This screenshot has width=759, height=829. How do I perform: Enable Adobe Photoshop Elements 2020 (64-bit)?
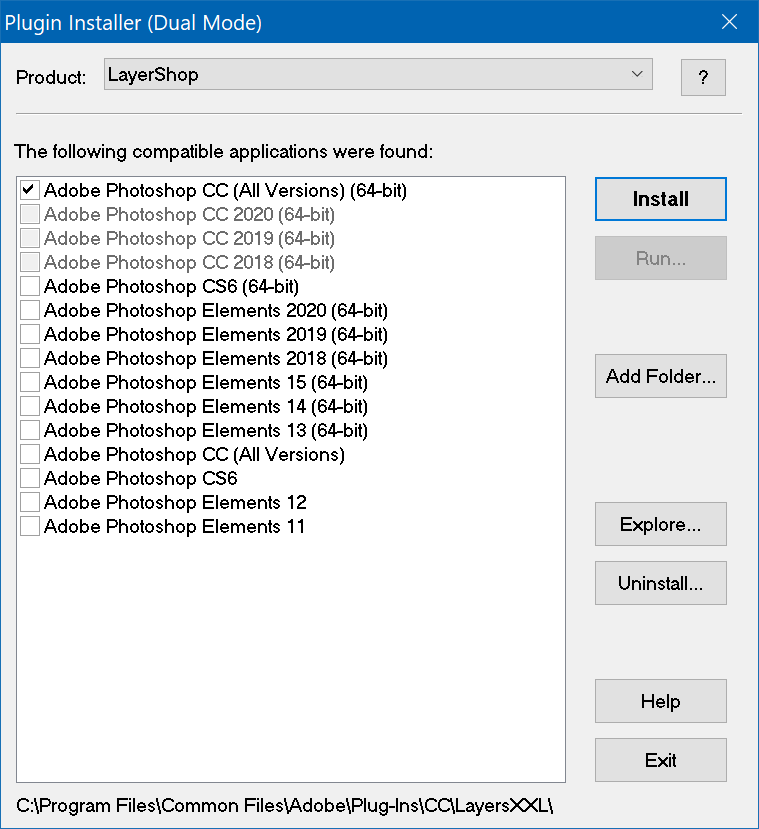point(30,310)
